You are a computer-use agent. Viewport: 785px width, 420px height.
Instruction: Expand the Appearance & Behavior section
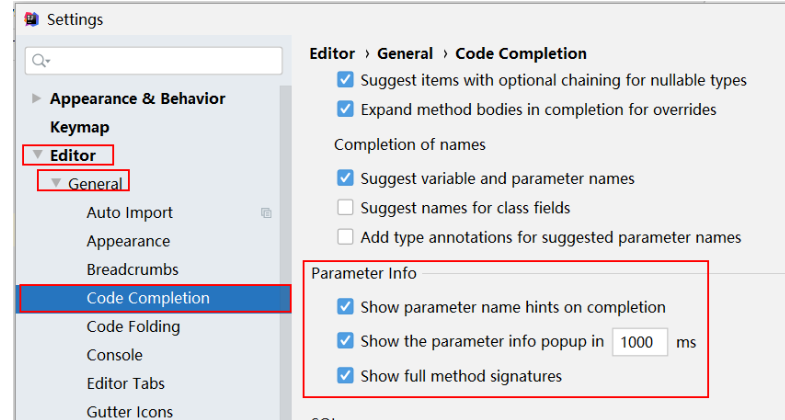pyautogui.click(x=37, y=98)
